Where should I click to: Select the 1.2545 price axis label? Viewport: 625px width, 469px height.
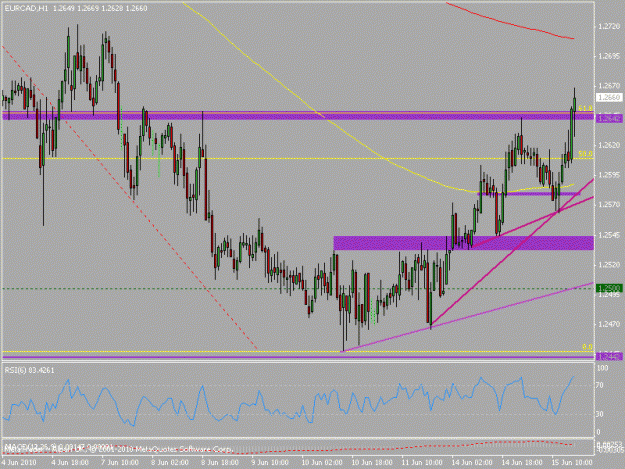(609, 235)
